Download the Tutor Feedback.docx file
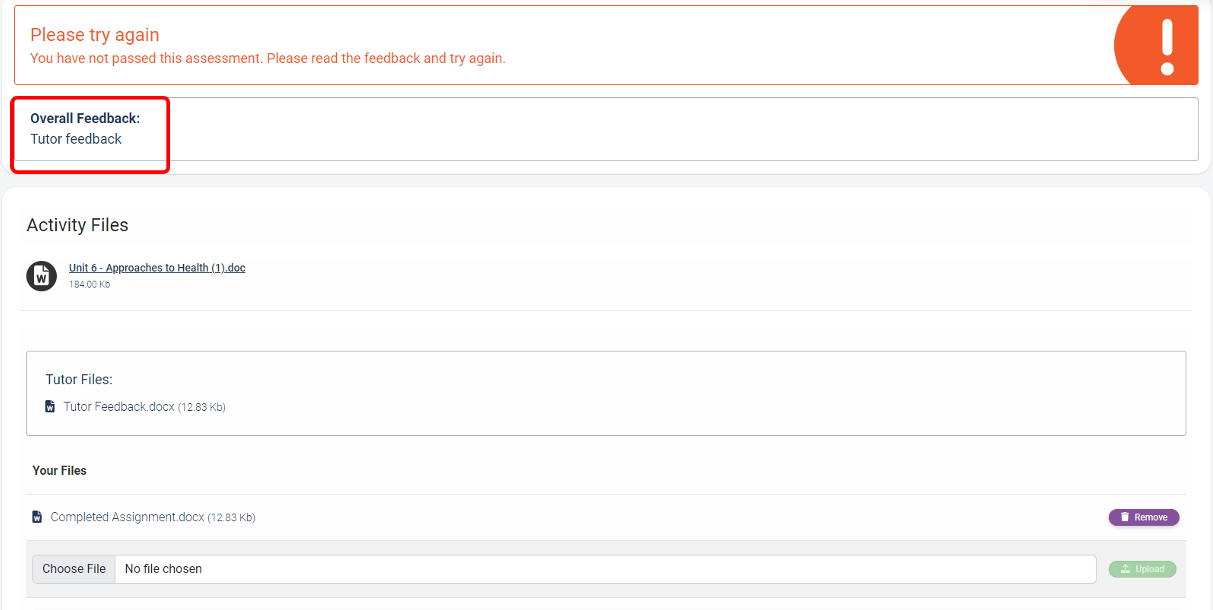 coord(119,407)
